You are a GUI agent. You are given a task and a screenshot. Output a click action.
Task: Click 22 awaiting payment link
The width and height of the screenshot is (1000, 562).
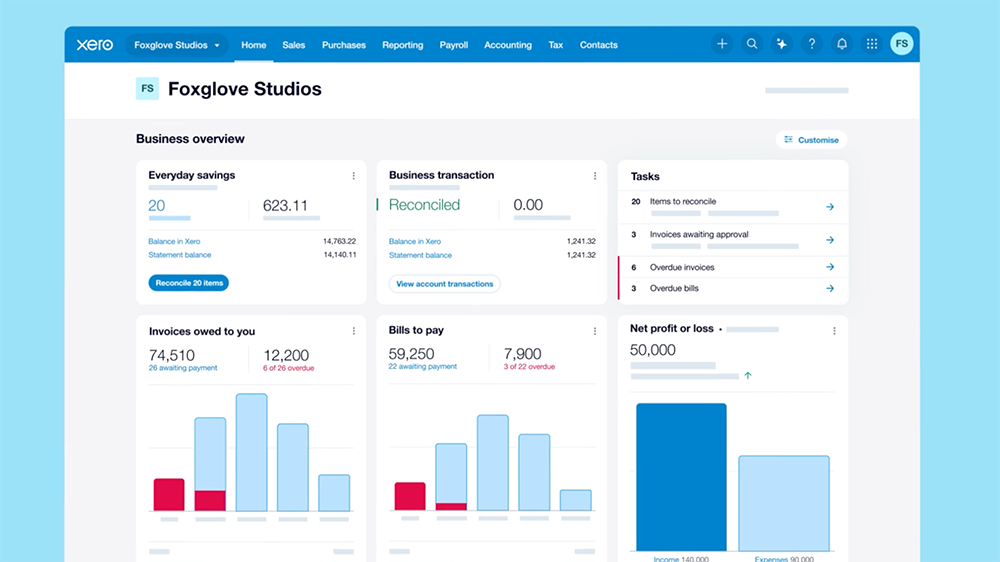[423, 367]
